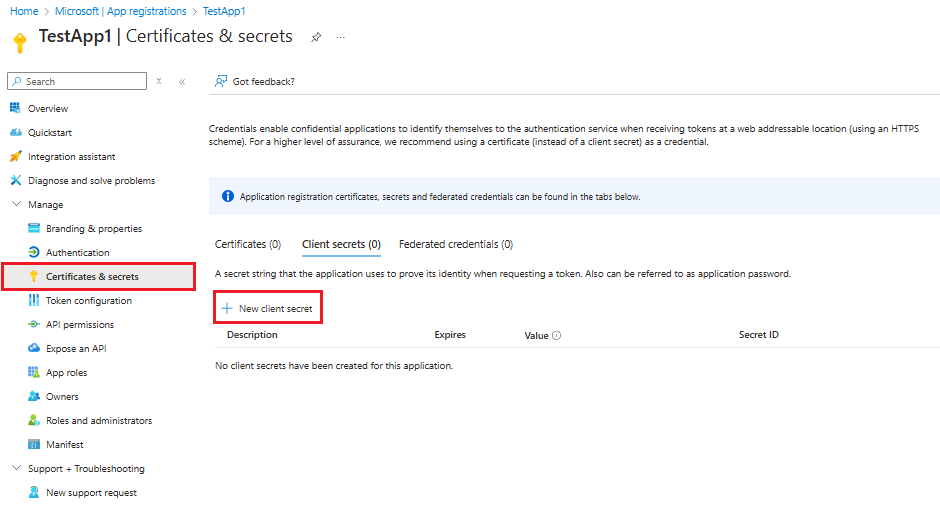The height and width of the screenshot is (519, 940).
Task: Click the Description column header
Action: tap(252, 334)
